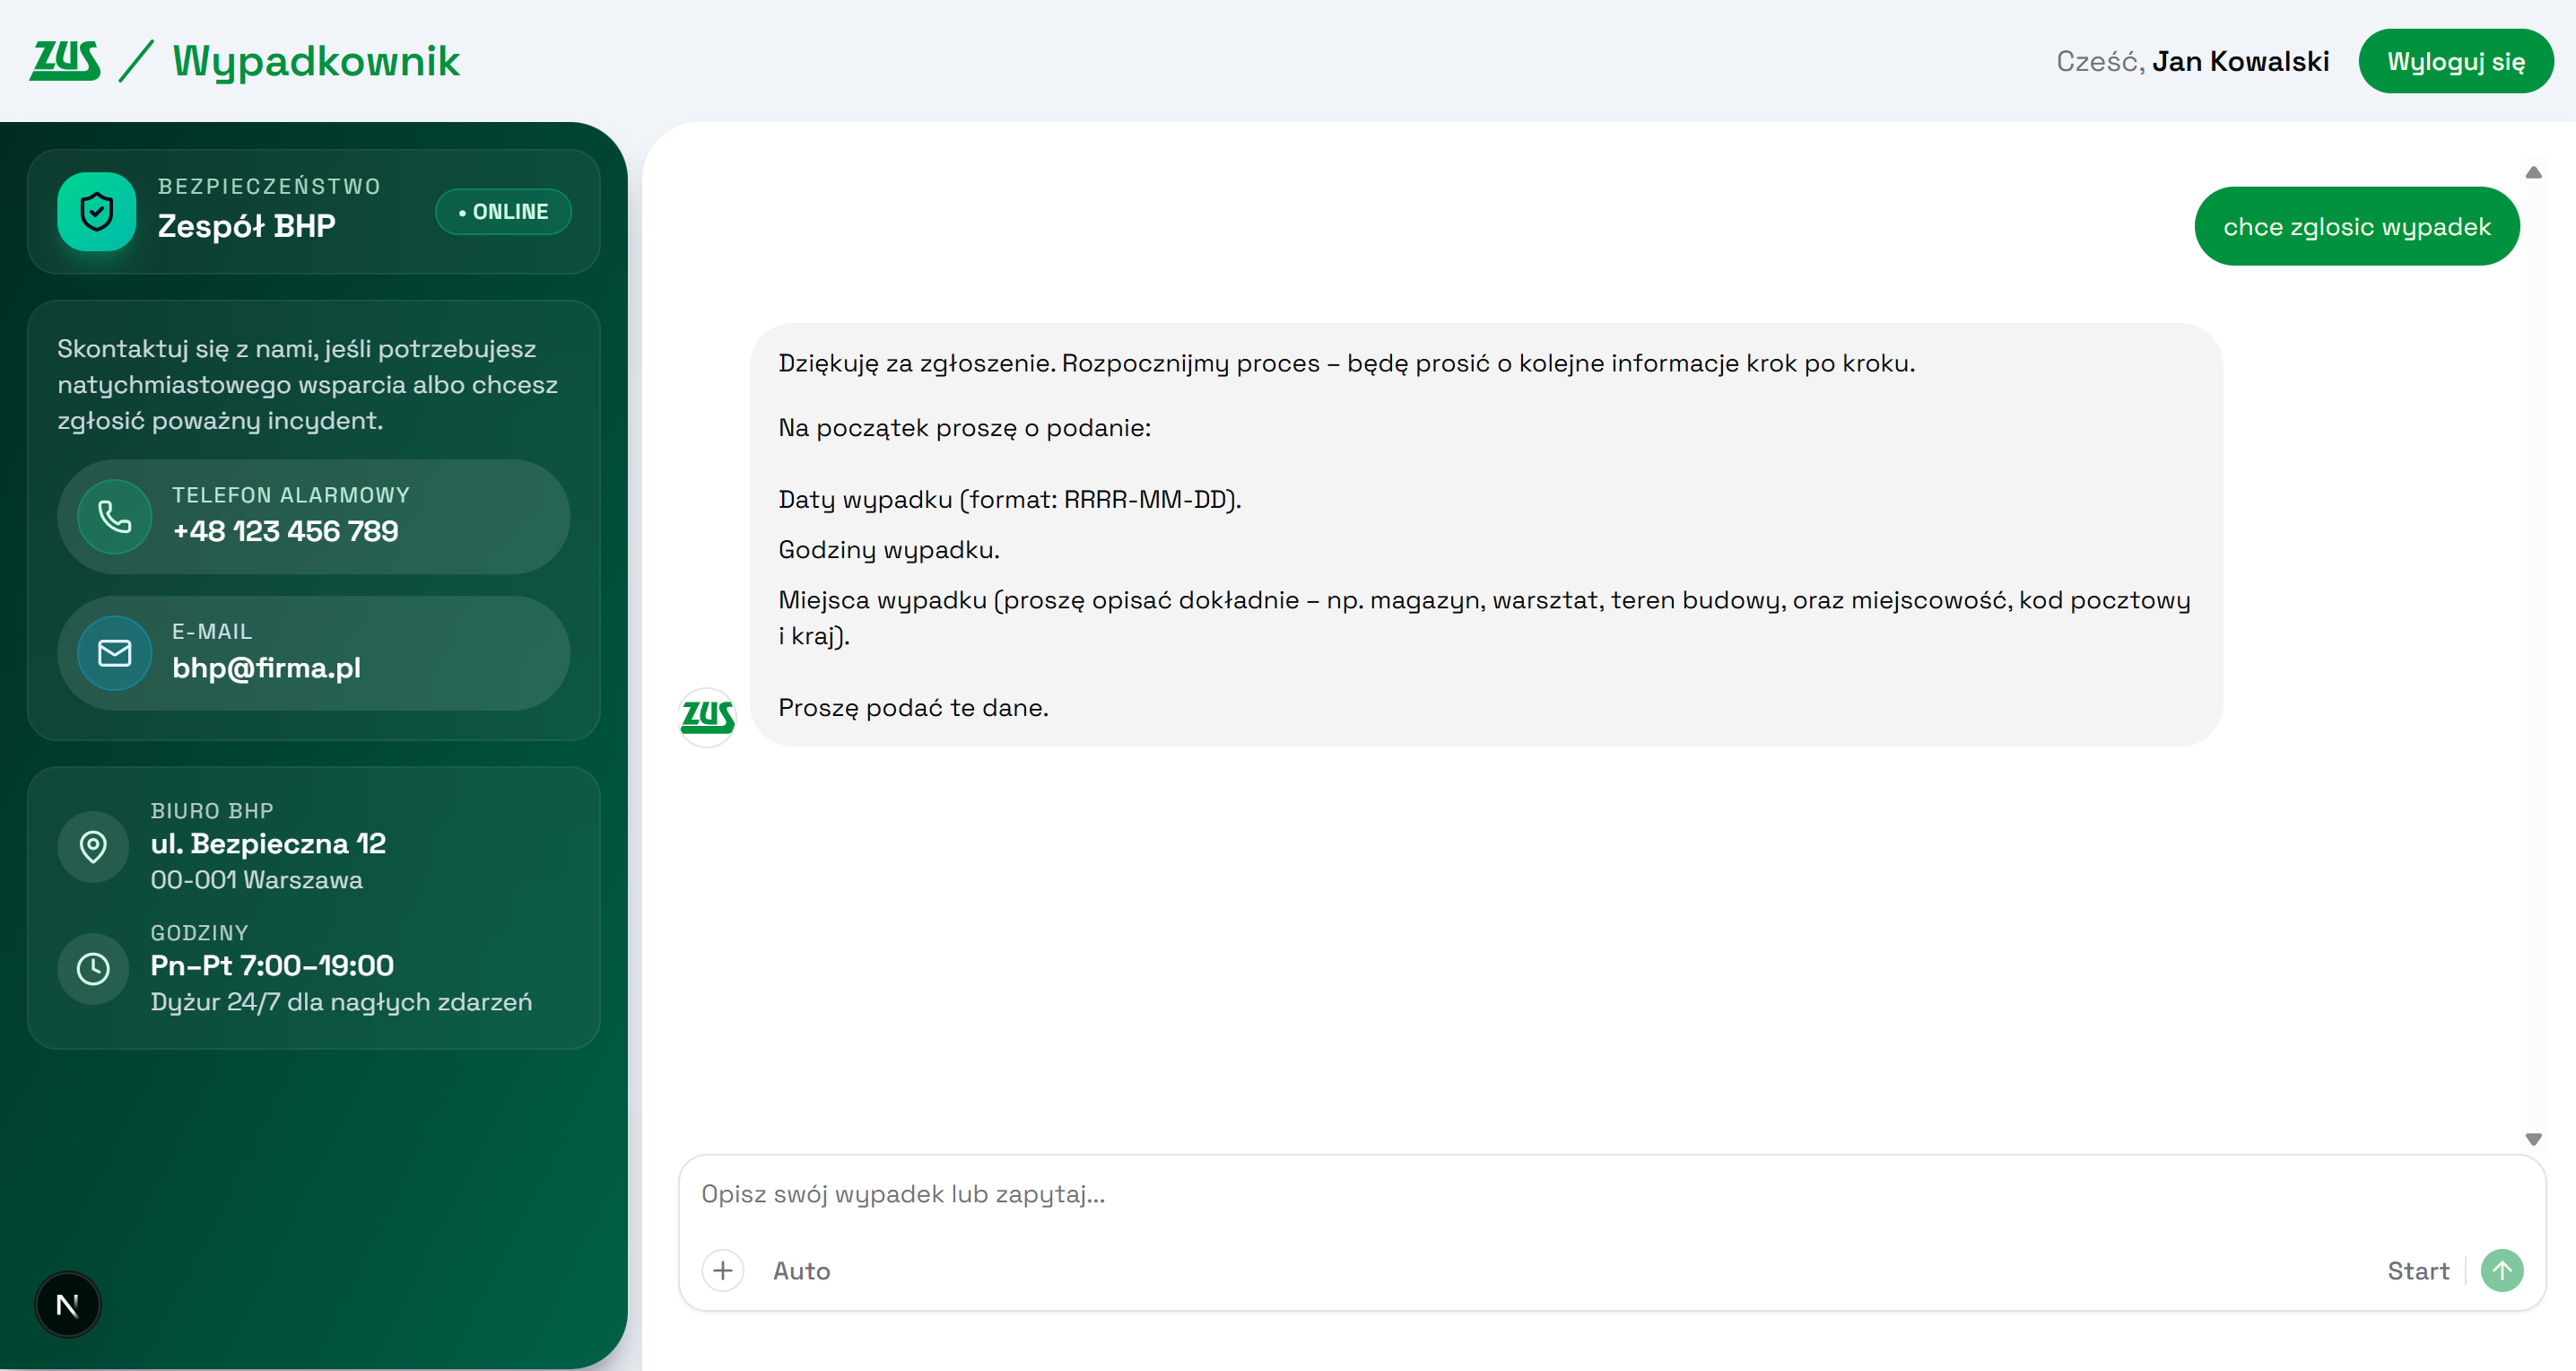Viewport: 2576px width, 1371px height.
Task: Click the ZUS avatar beside bot message
Action: (707, 716)
